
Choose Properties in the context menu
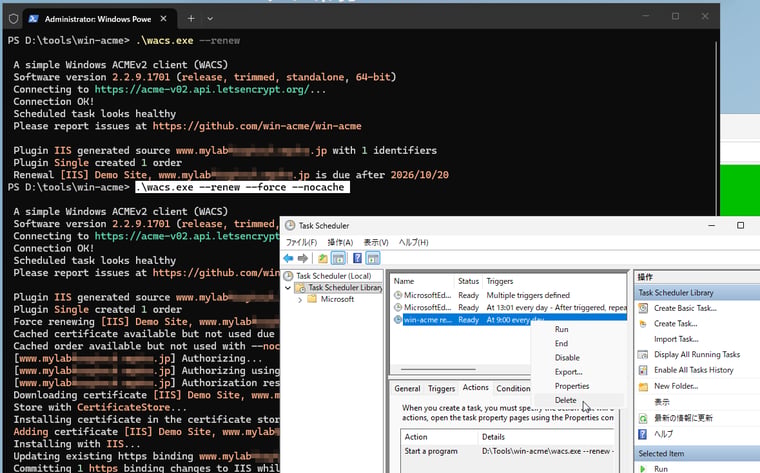572,386
